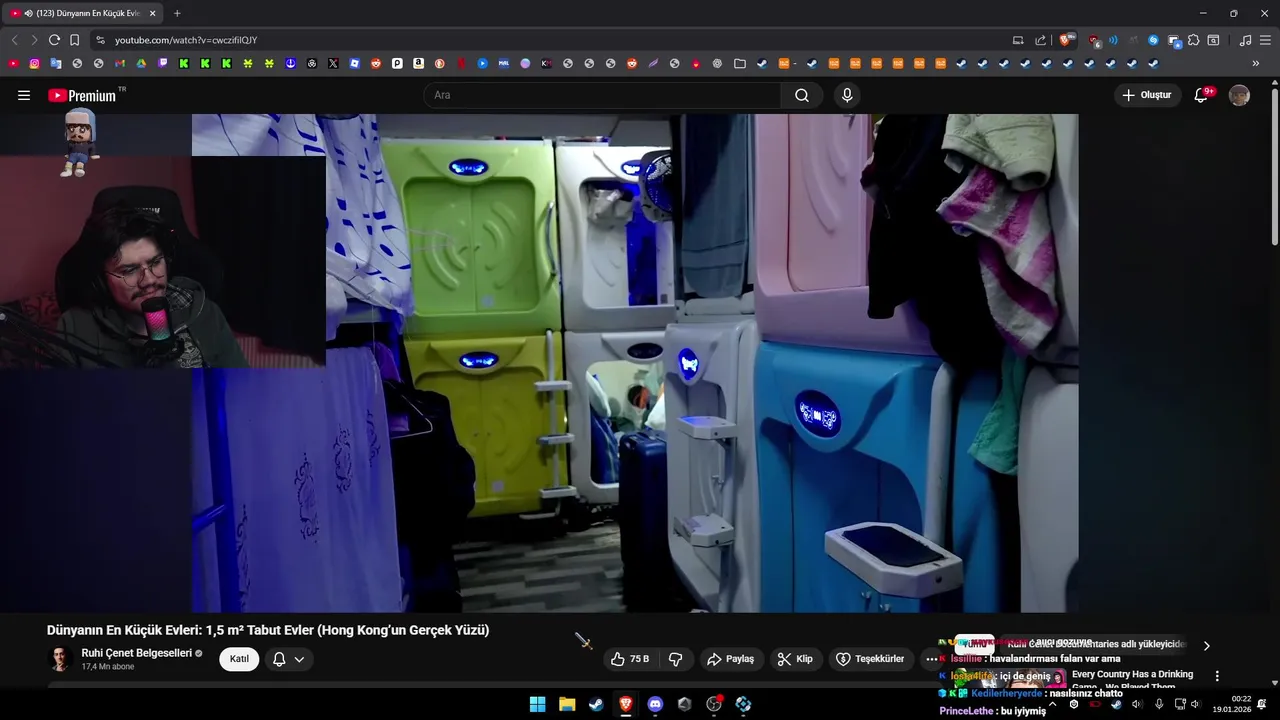Share the video with Paylaş
The image size is (1280, 720).
pos(730,659)
